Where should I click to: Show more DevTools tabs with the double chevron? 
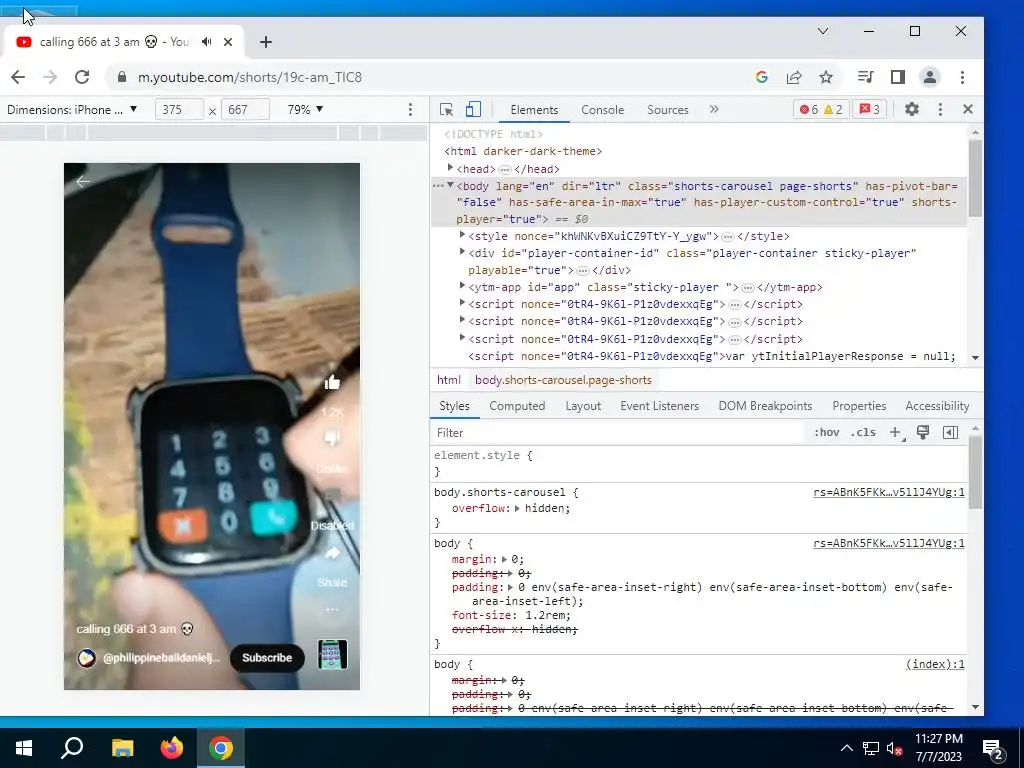[x=714, y=109]
